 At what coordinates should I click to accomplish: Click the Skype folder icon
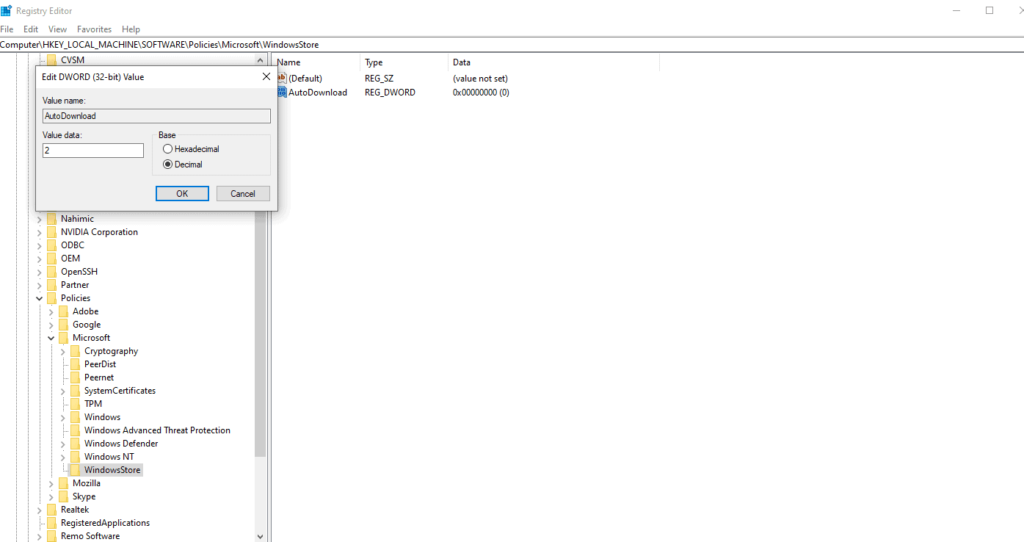pyautogui.click(x=63, y=496)
